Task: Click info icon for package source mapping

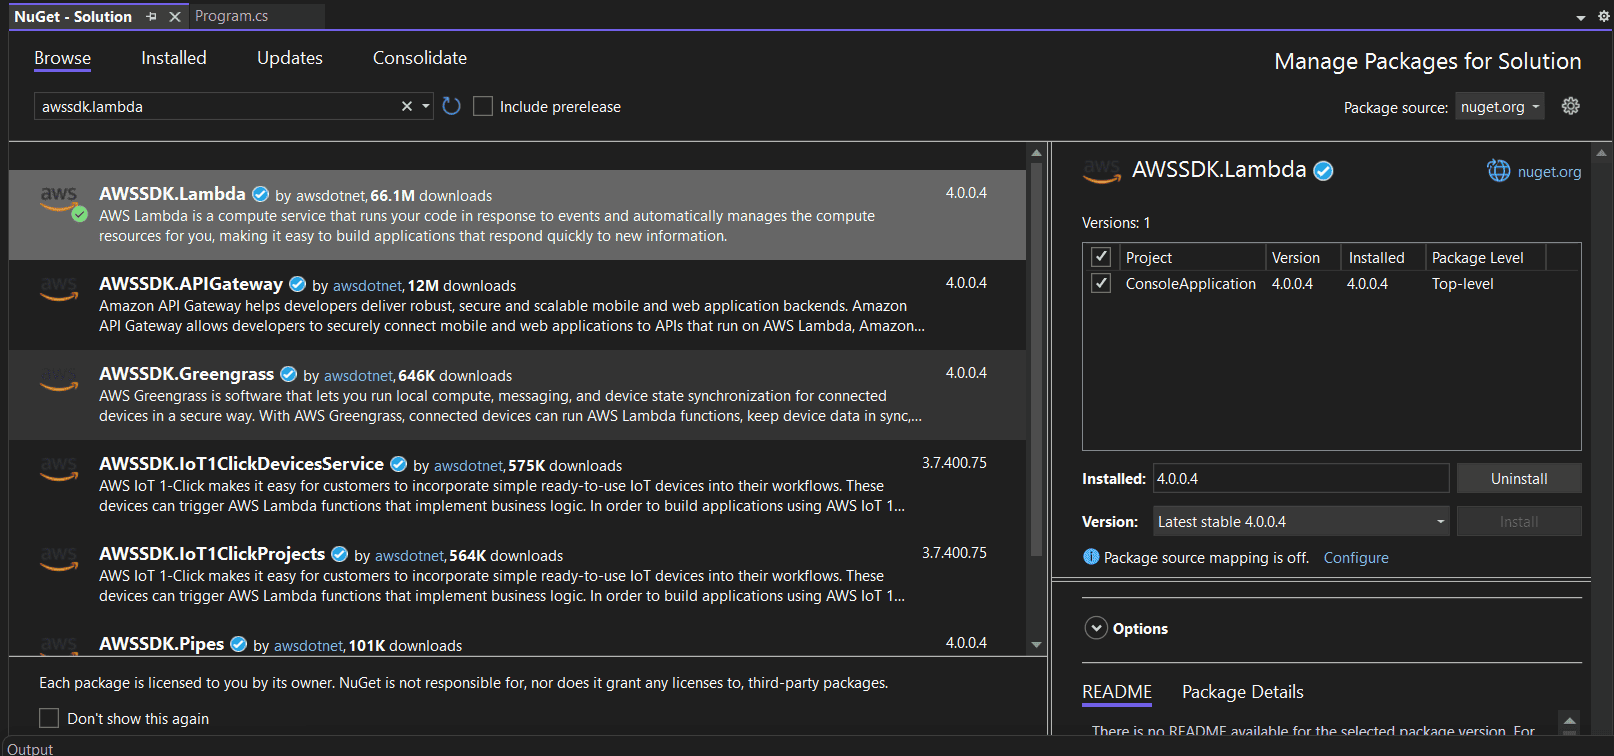Action: click(x=1091, y=557)
